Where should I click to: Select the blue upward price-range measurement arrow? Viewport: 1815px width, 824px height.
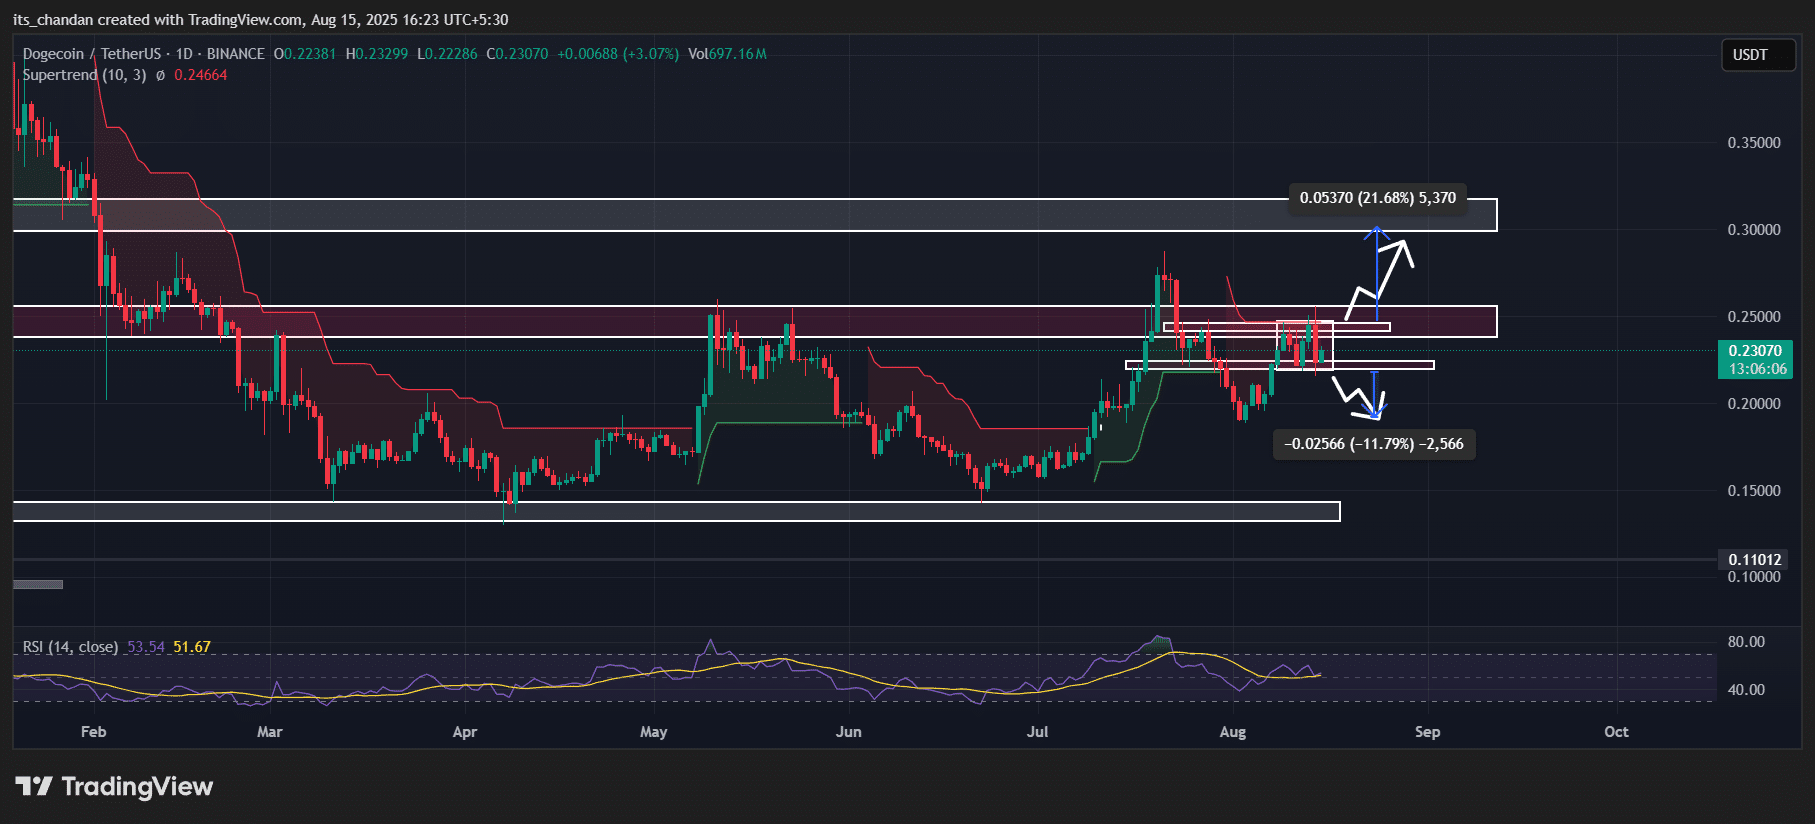tap(1377, 270)
